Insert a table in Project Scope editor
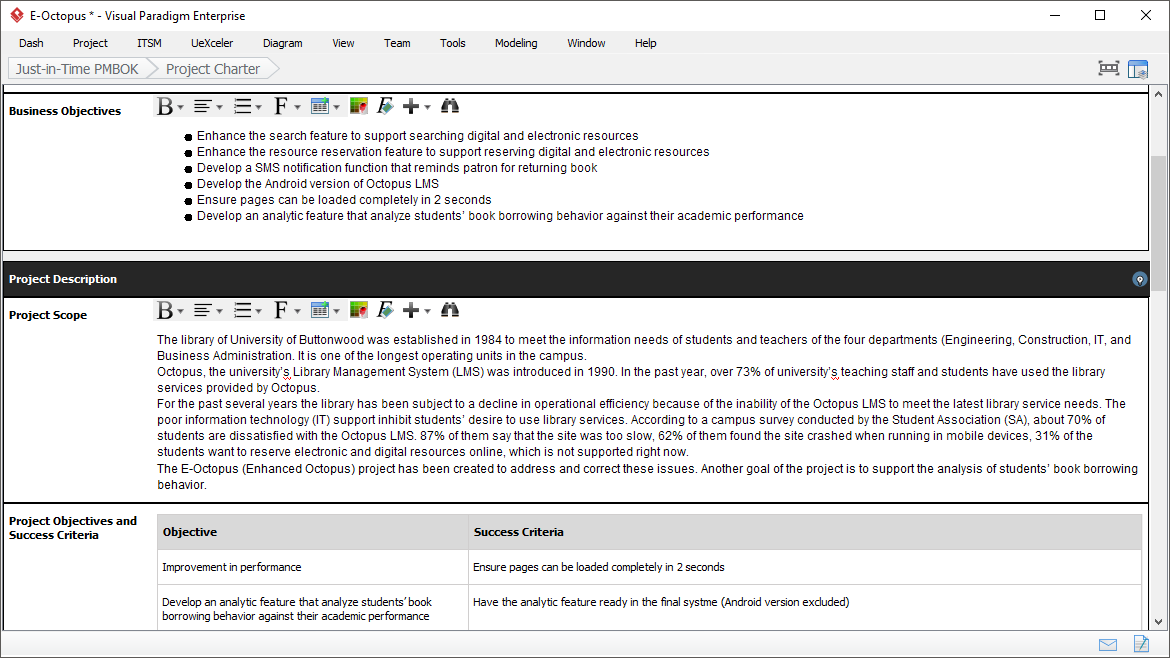The width and height of the screenshot is (1170, 658). pyautogui.click(x=320, y=310)
